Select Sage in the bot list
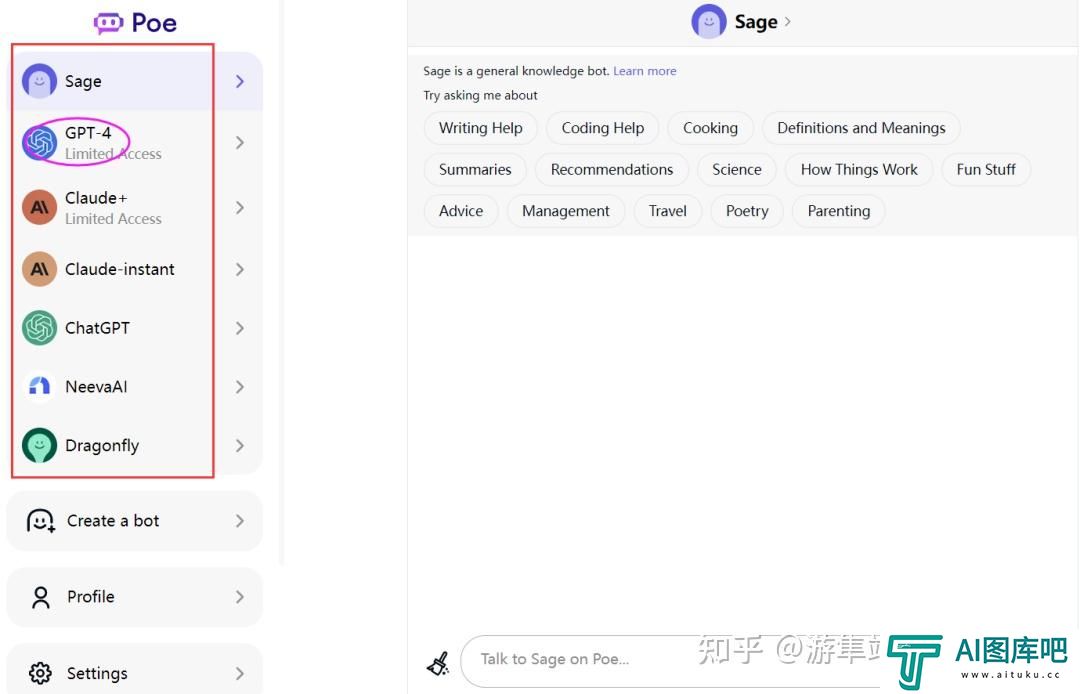1080x694 pixels. click(135, 81)
